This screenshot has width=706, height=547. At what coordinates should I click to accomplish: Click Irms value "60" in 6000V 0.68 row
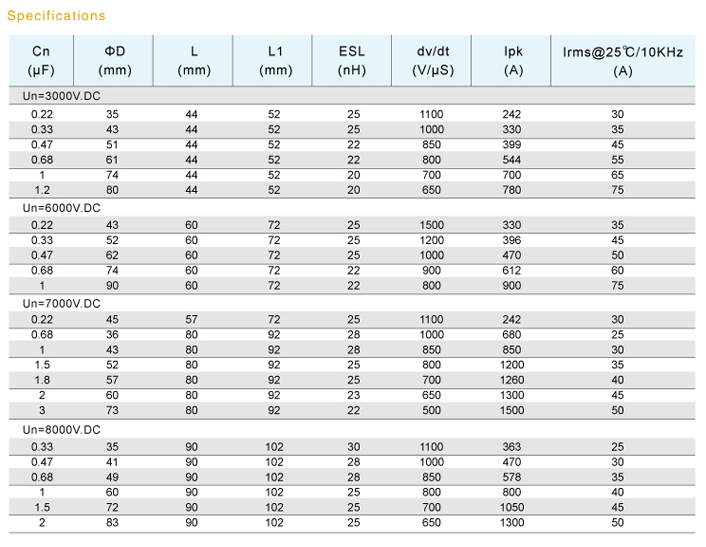click(x=618, y=270)
